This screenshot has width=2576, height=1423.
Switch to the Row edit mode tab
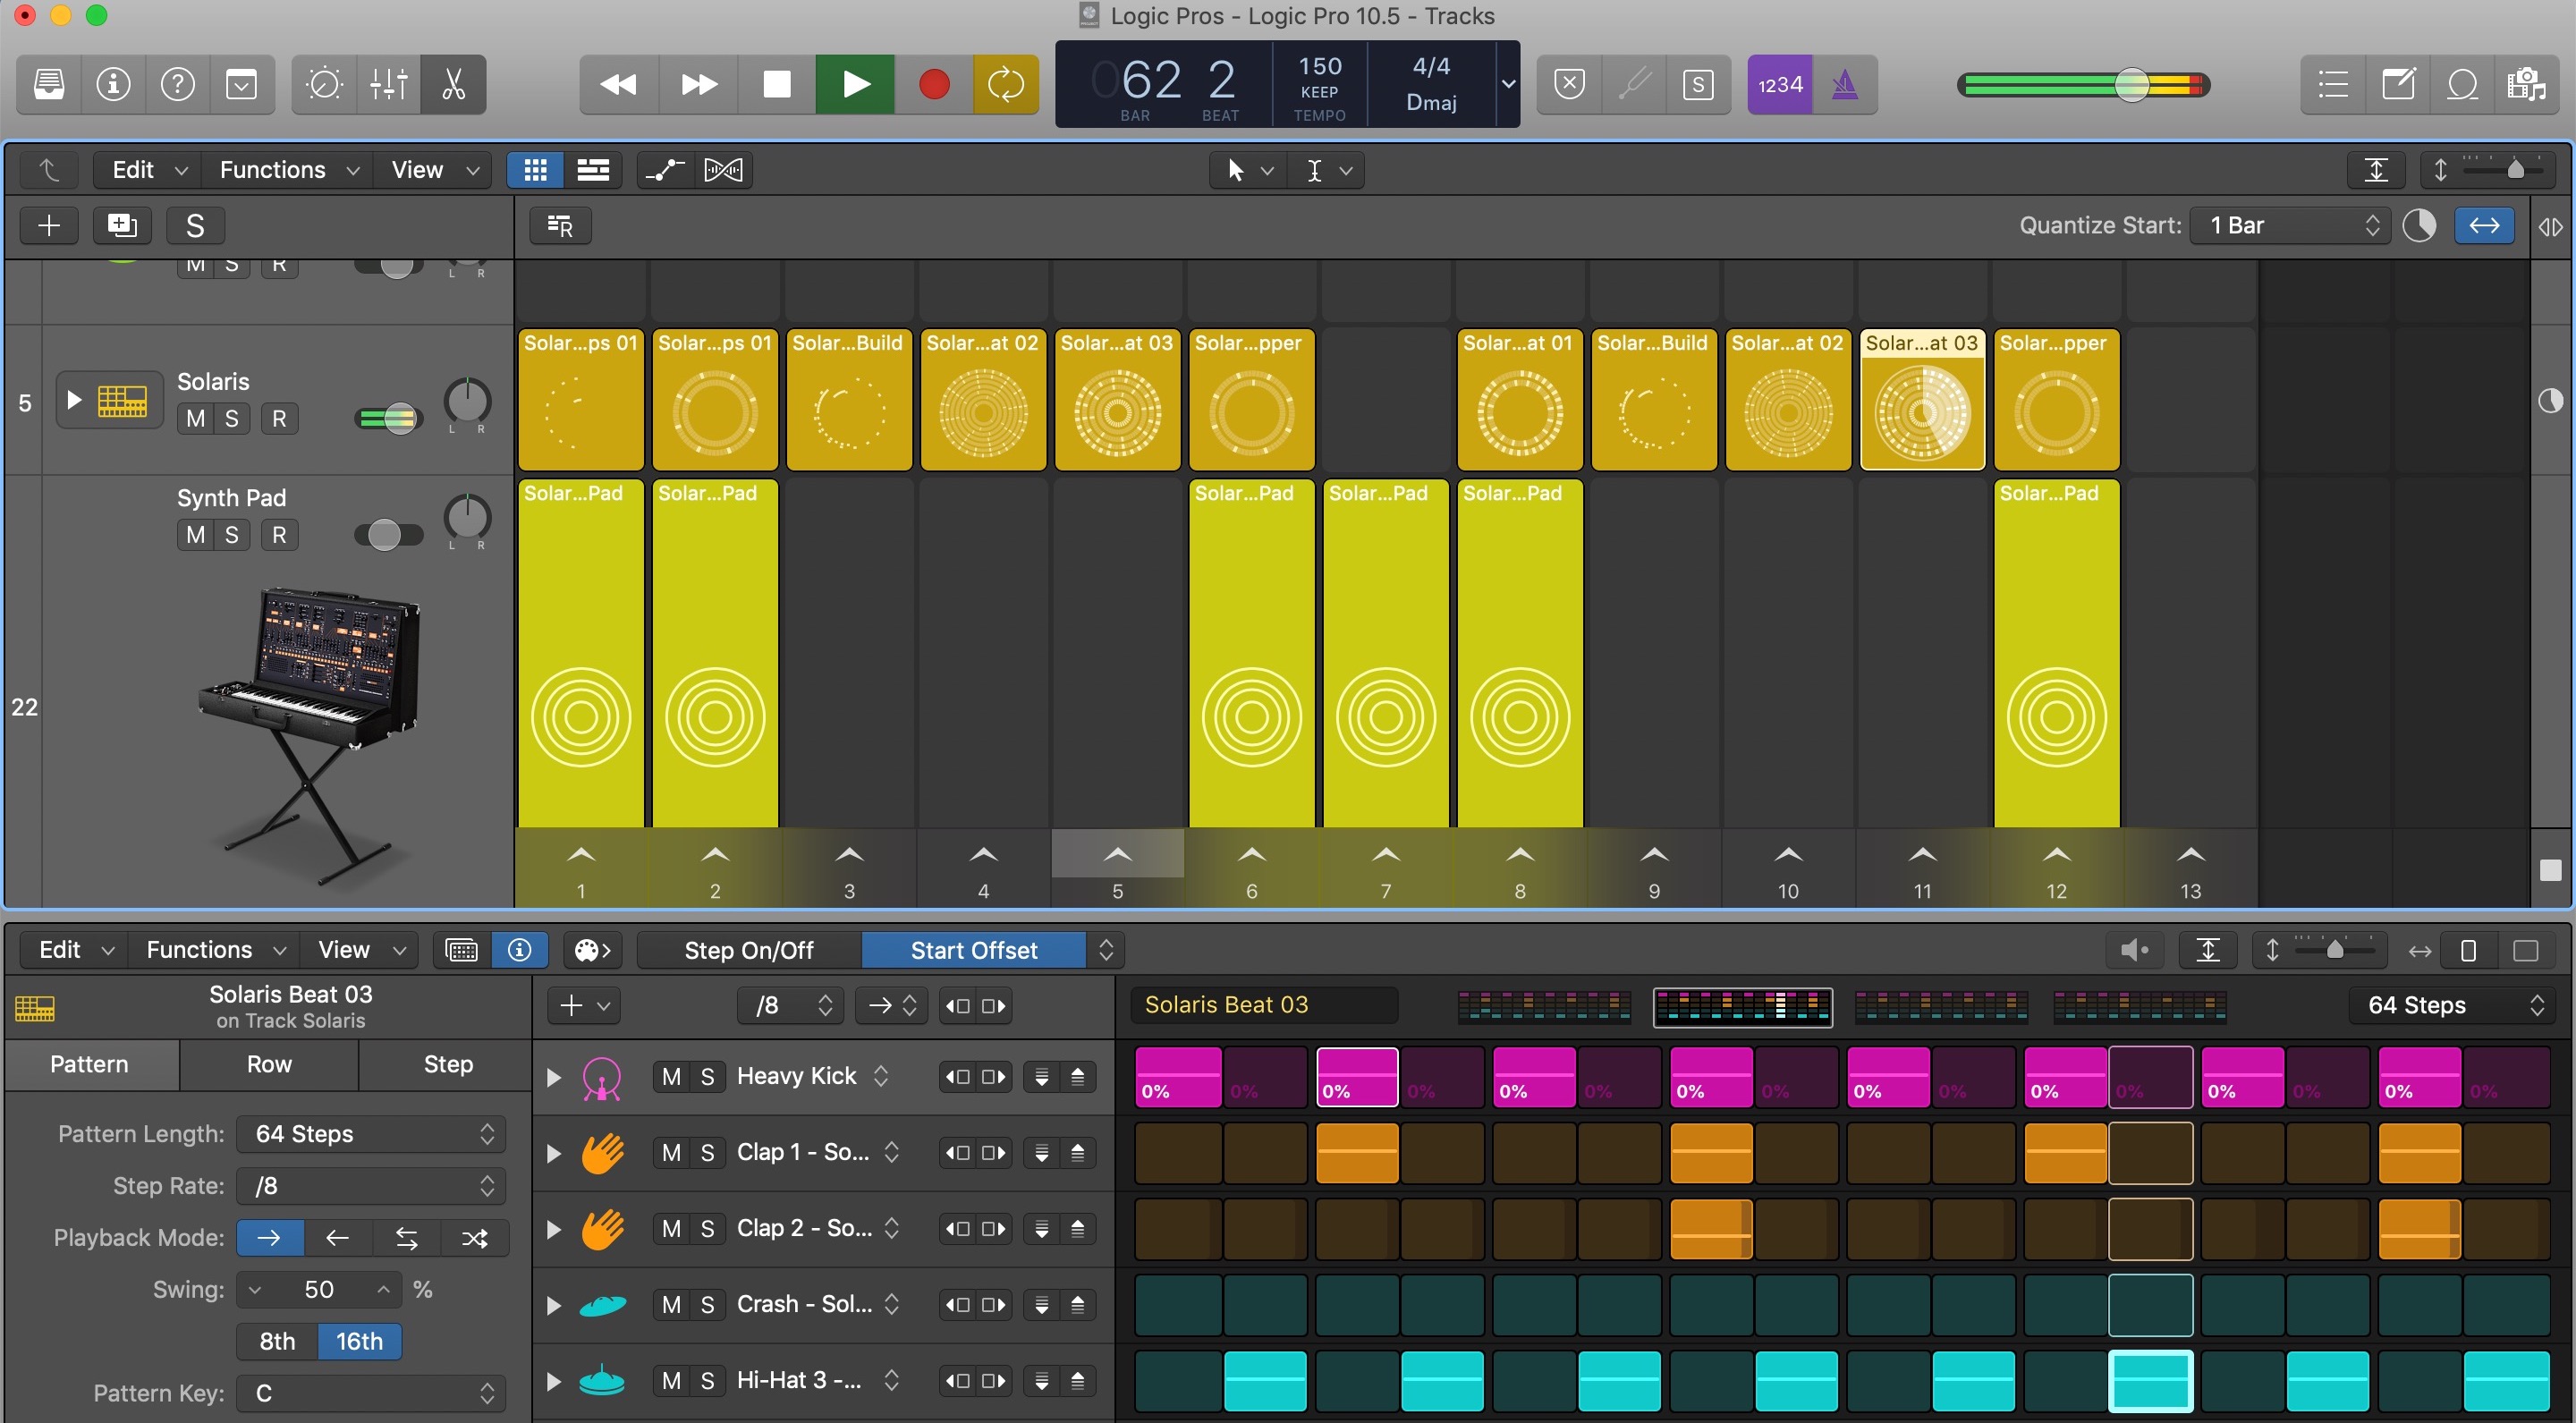coord(268,1065)
